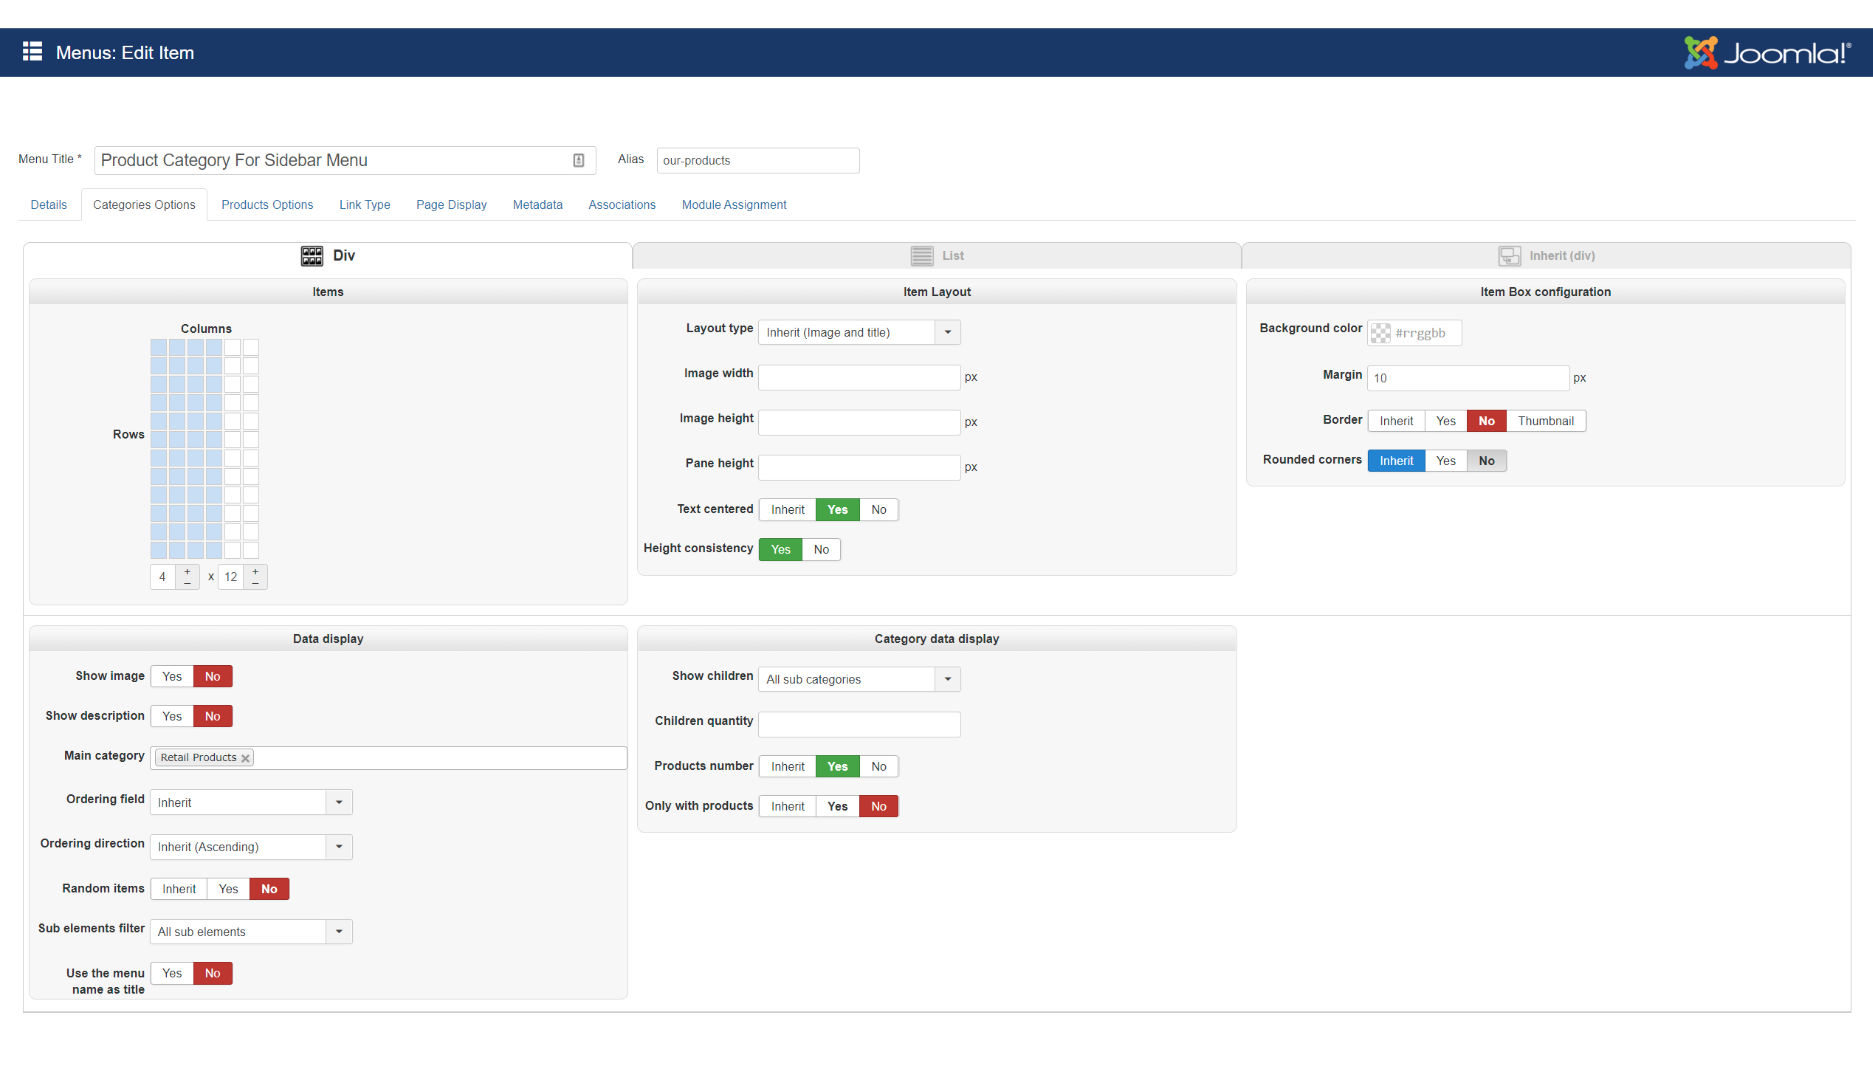Screen dimensions: 1873x1080
Task: Set Border to No
Action: 1487,421
